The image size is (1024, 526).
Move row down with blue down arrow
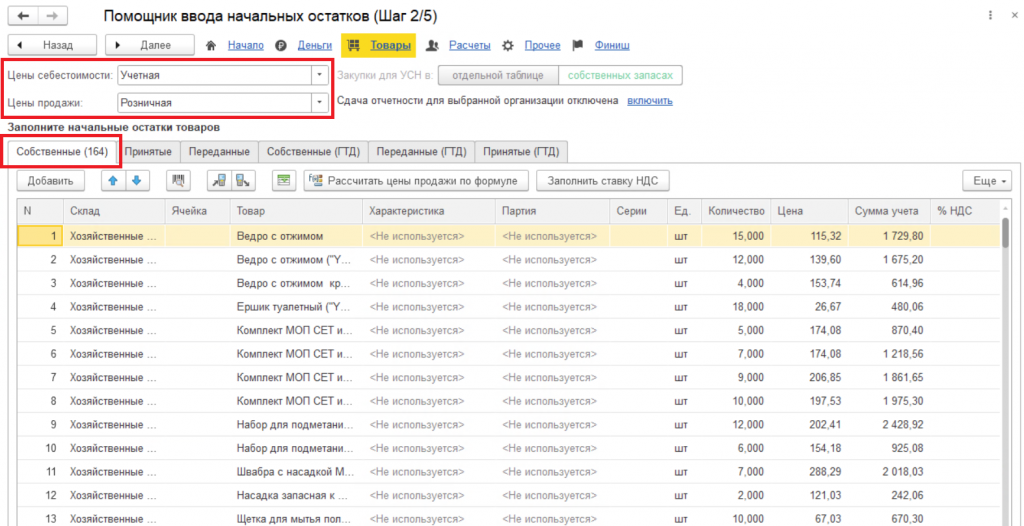point(137,180)
